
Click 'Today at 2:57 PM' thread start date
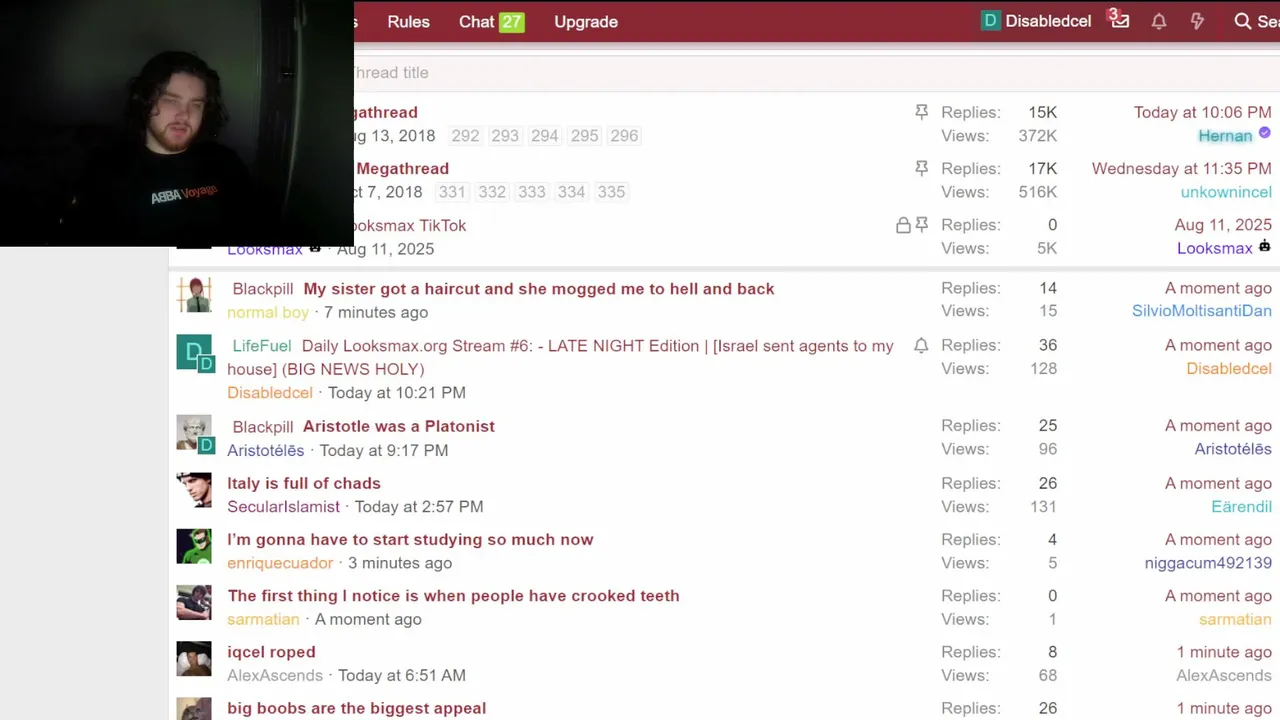(419, 507)
